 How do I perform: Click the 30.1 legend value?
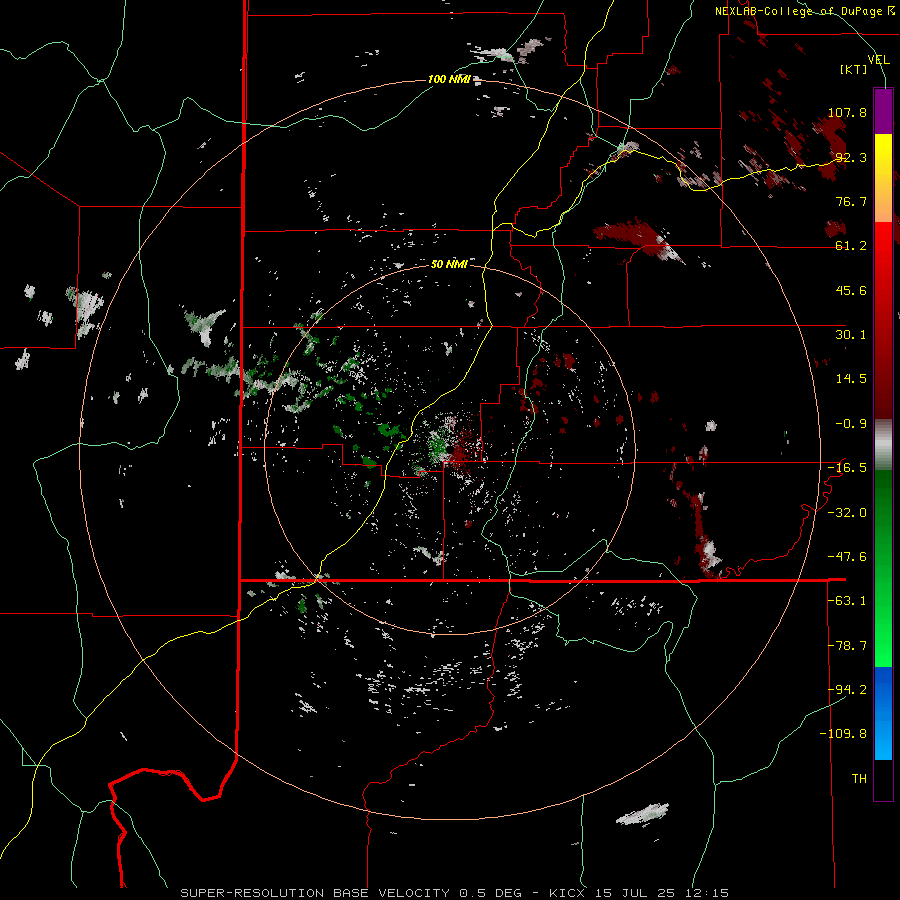[851, 335]
